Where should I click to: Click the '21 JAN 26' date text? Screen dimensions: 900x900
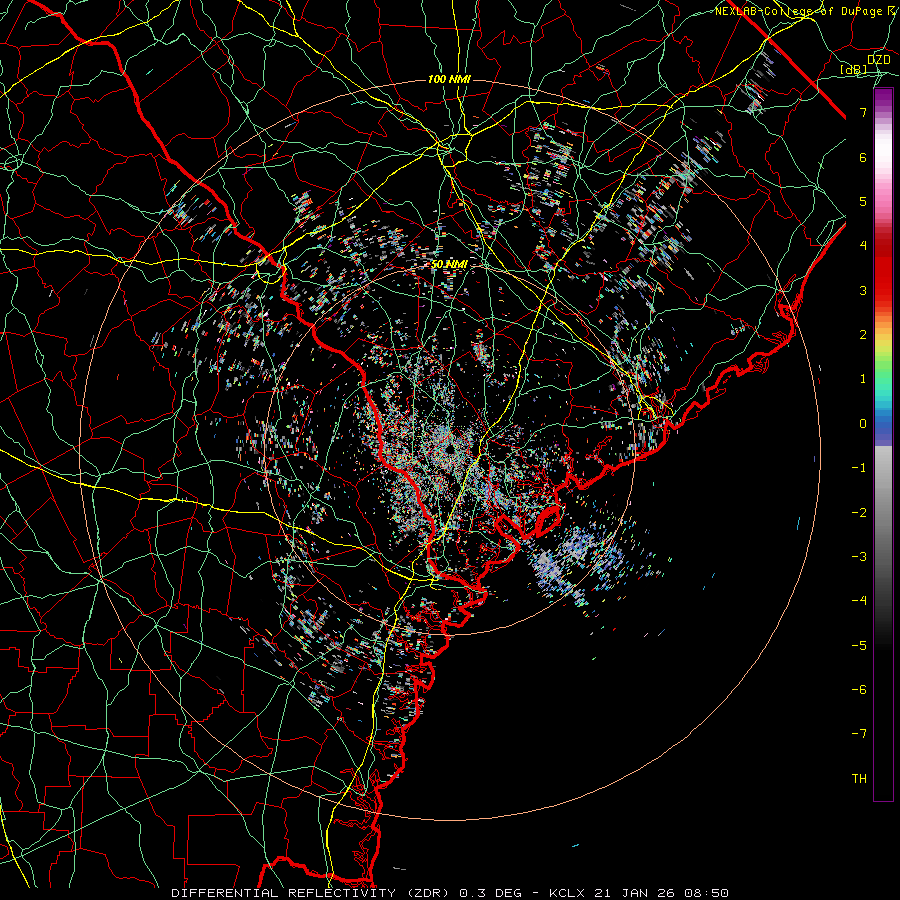tap(633, 893)
